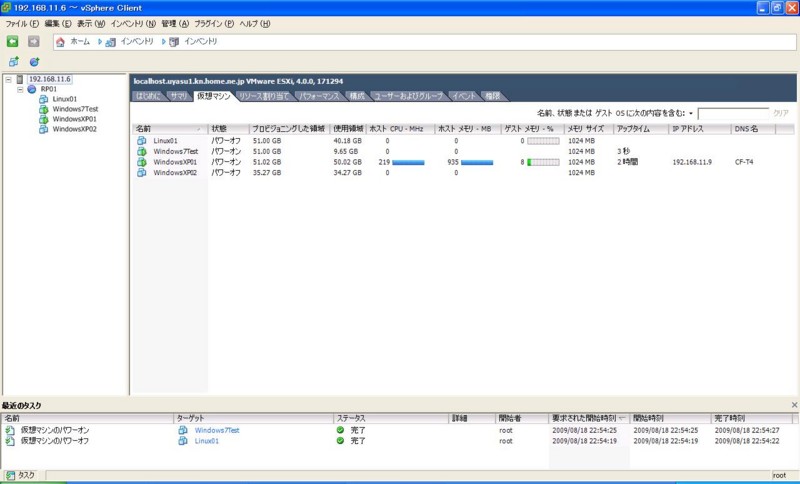
Task: Click the green back navigation arrow
Action: tap(13, 42)
